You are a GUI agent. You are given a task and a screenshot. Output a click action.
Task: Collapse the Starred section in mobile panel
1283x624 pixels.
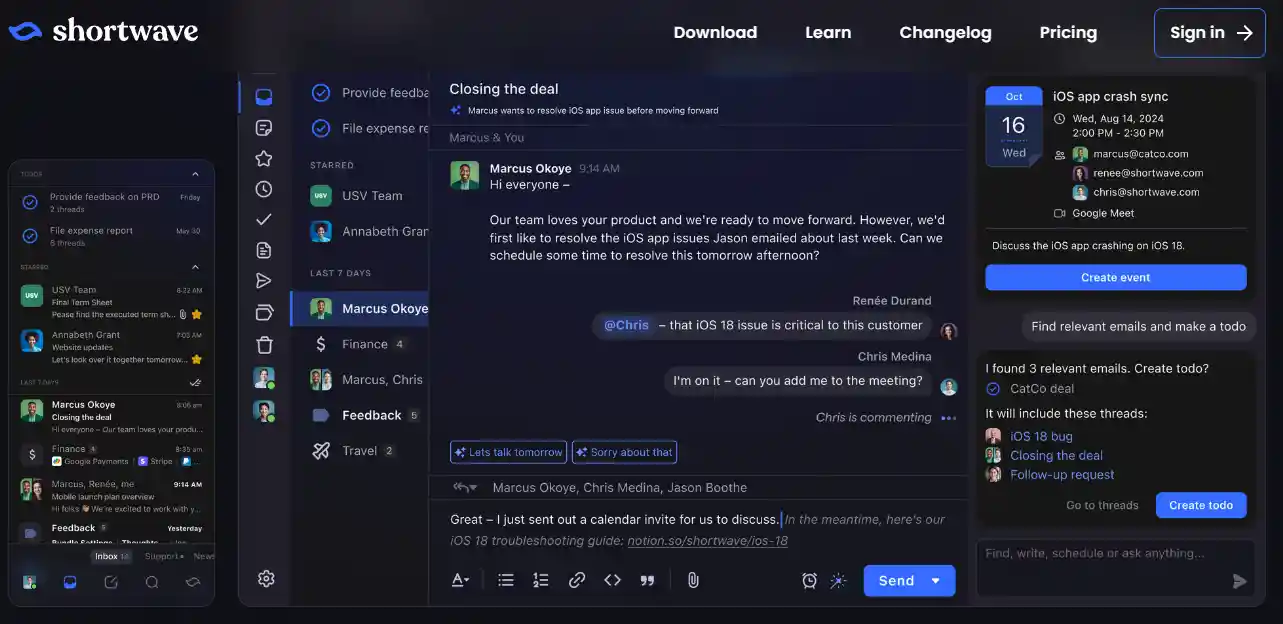[x=195, y=267]
